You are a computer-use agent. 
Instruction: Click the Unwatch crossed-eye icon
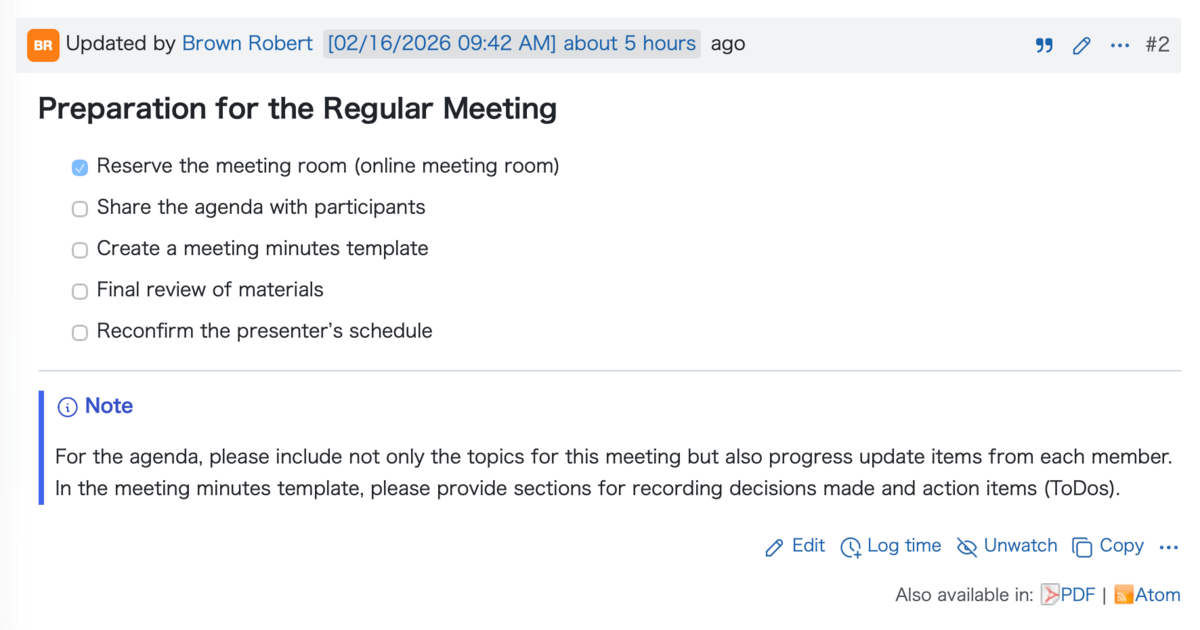[x=966, y=547]
